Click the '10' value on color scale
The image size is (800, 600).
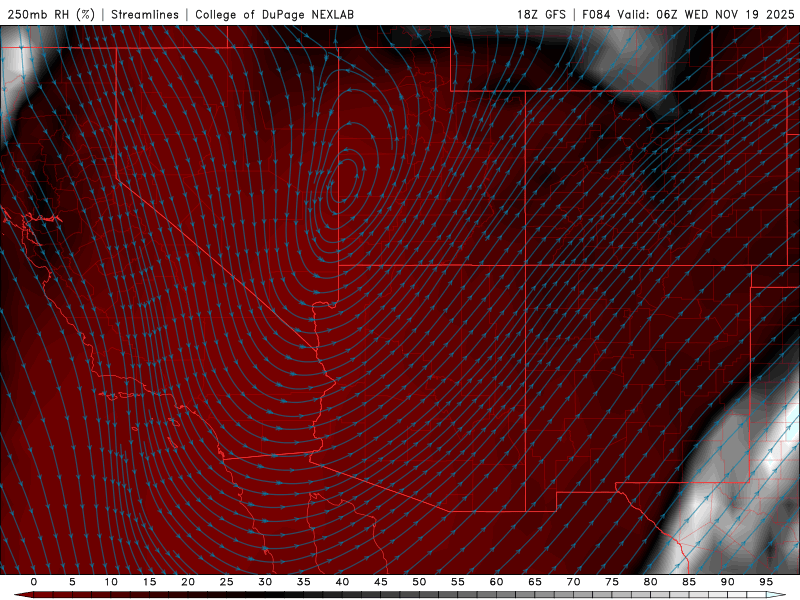pyautogui.click(x=111, y=582)
